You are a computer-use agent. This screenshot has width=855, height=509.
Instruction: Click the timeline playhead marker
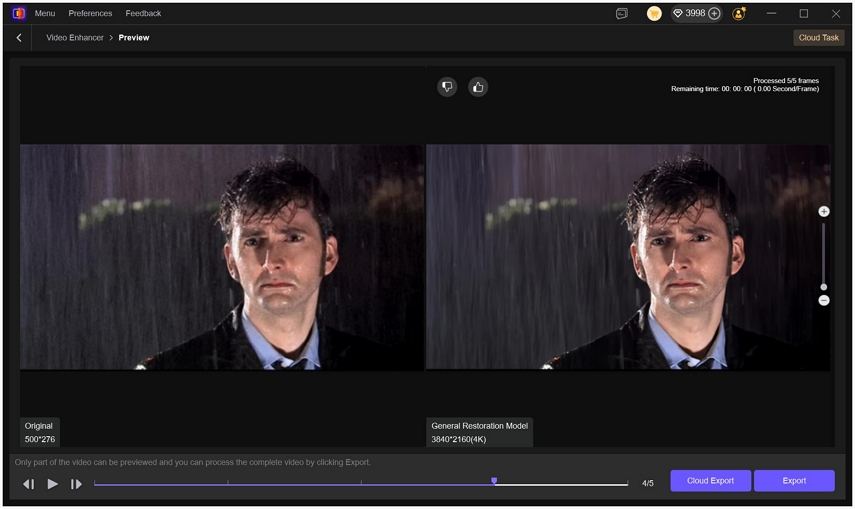click(x=494, y=481)
